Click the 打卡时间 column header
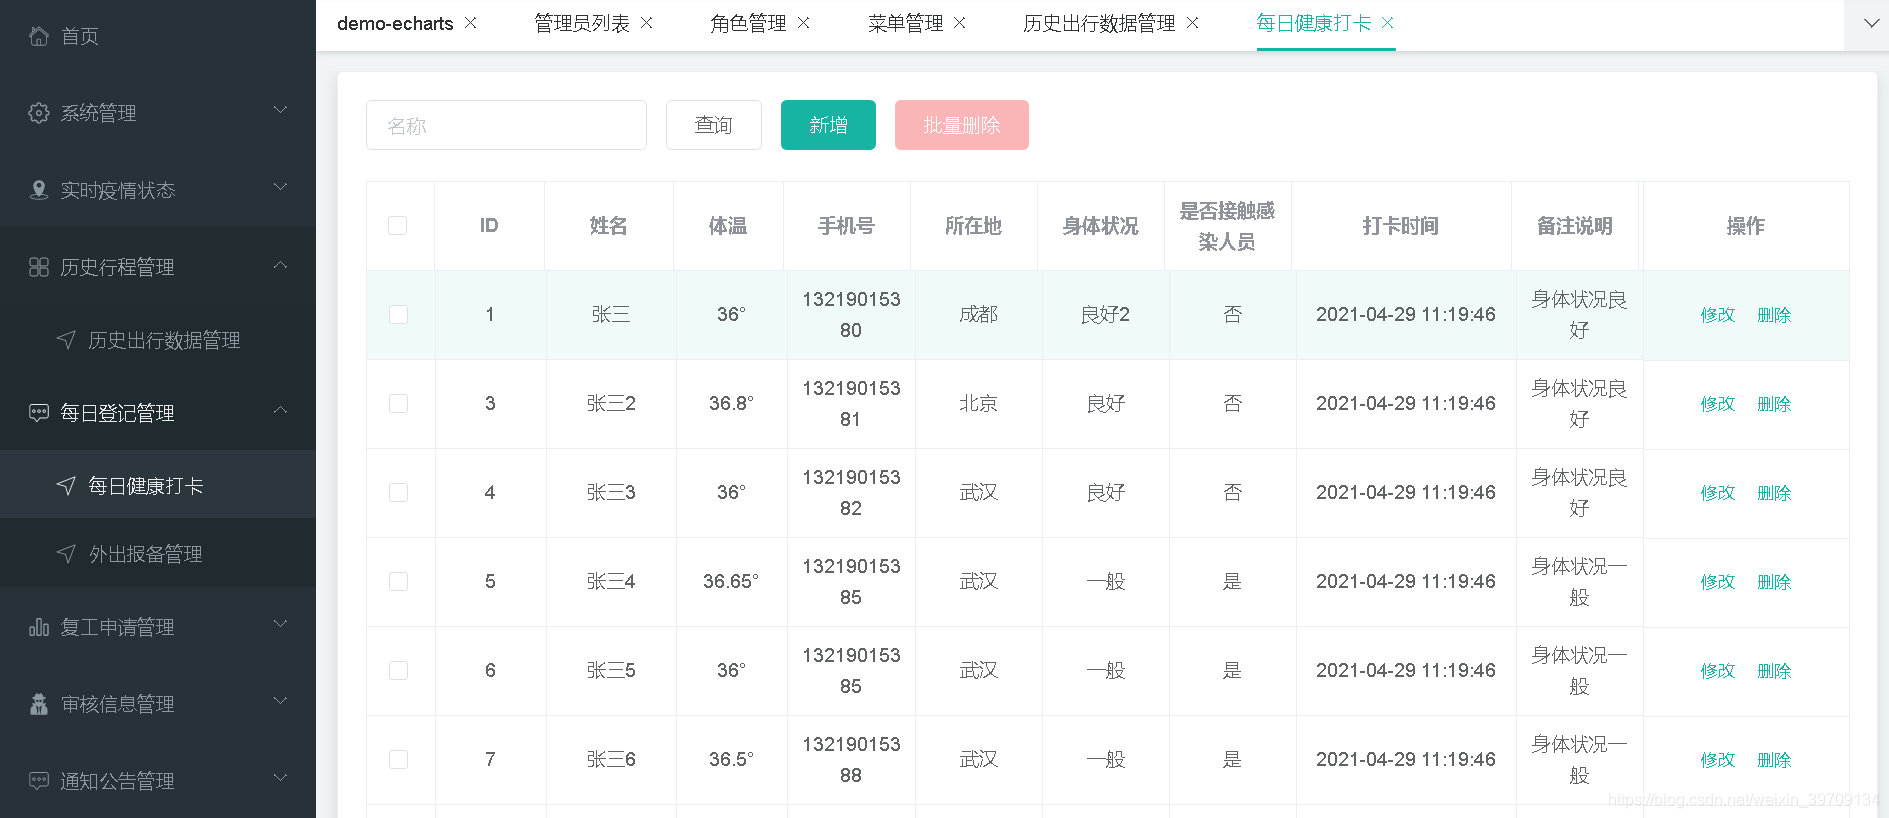1889x818 pixels. pyautogui.click(x=1401, y=226)
